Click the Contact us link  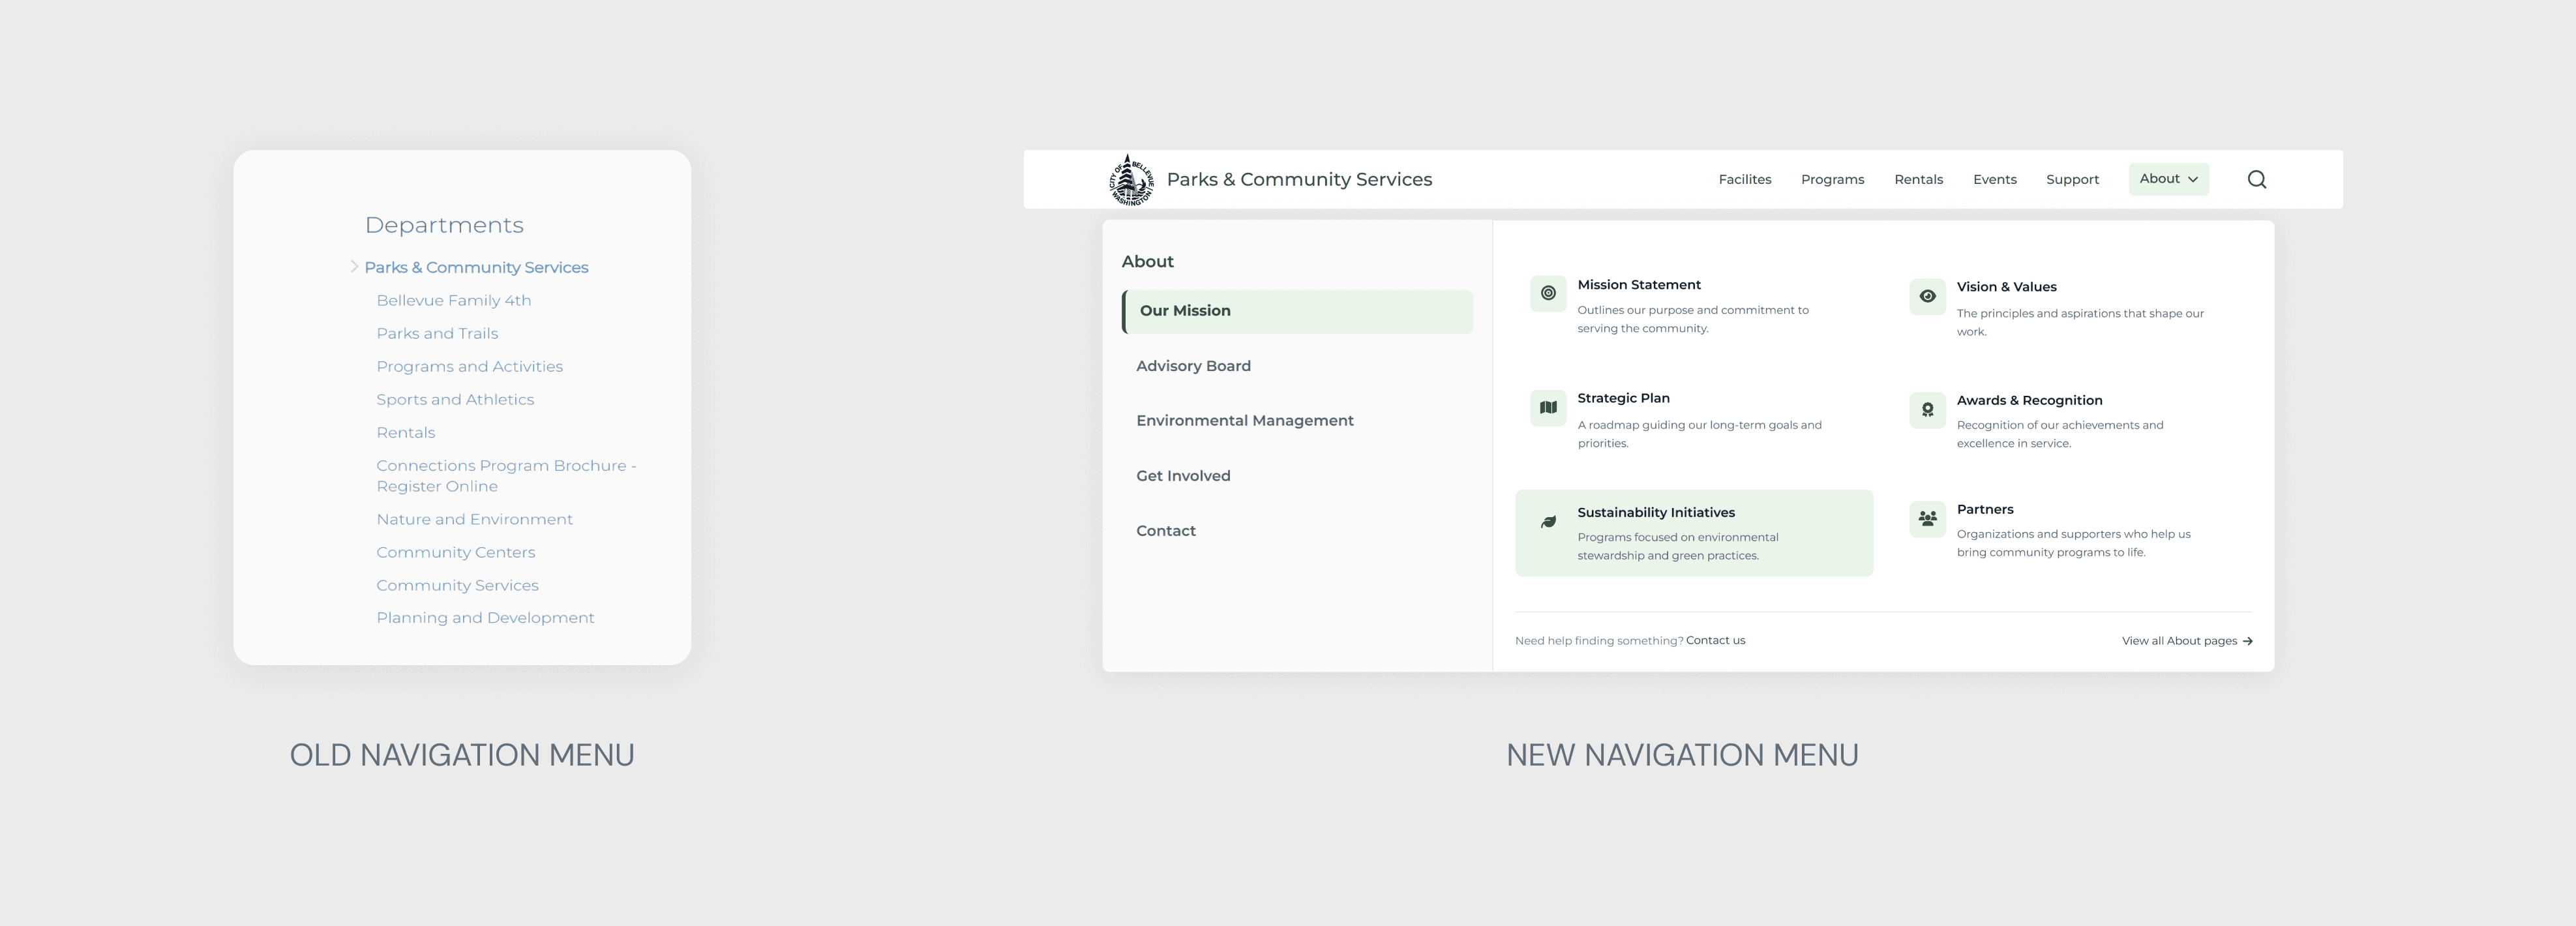click(1715, 641)
